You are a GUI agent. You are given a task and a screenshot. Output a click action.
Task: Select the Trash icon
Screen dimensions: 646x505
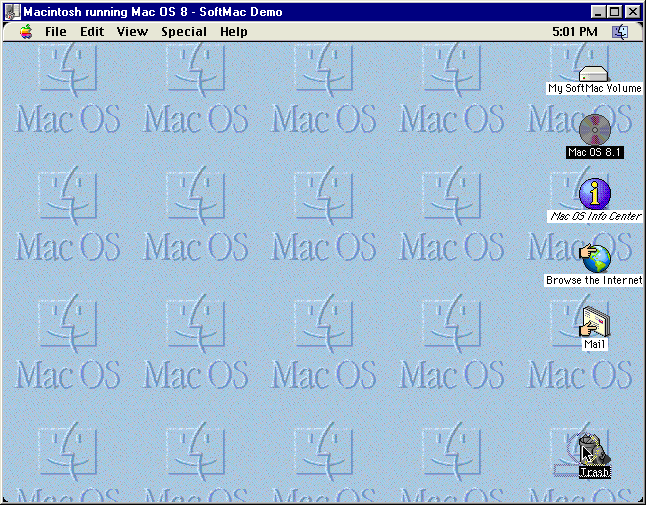pos(595,450)
